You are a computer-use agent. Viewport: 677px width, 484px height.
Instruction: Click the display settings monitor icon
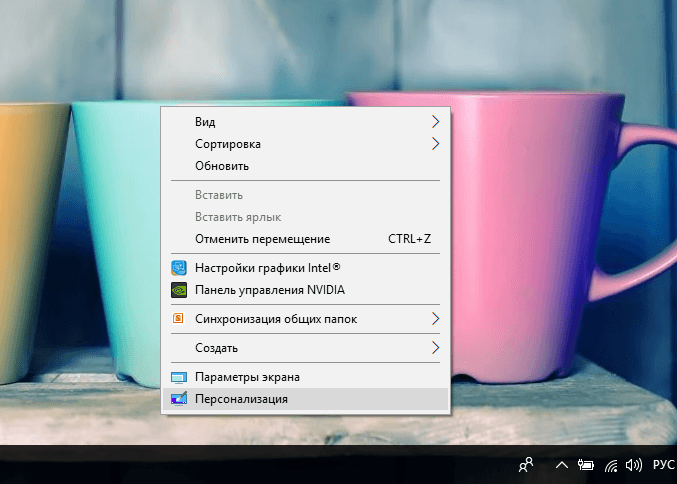pyautogui.click(x=179, y=378)
